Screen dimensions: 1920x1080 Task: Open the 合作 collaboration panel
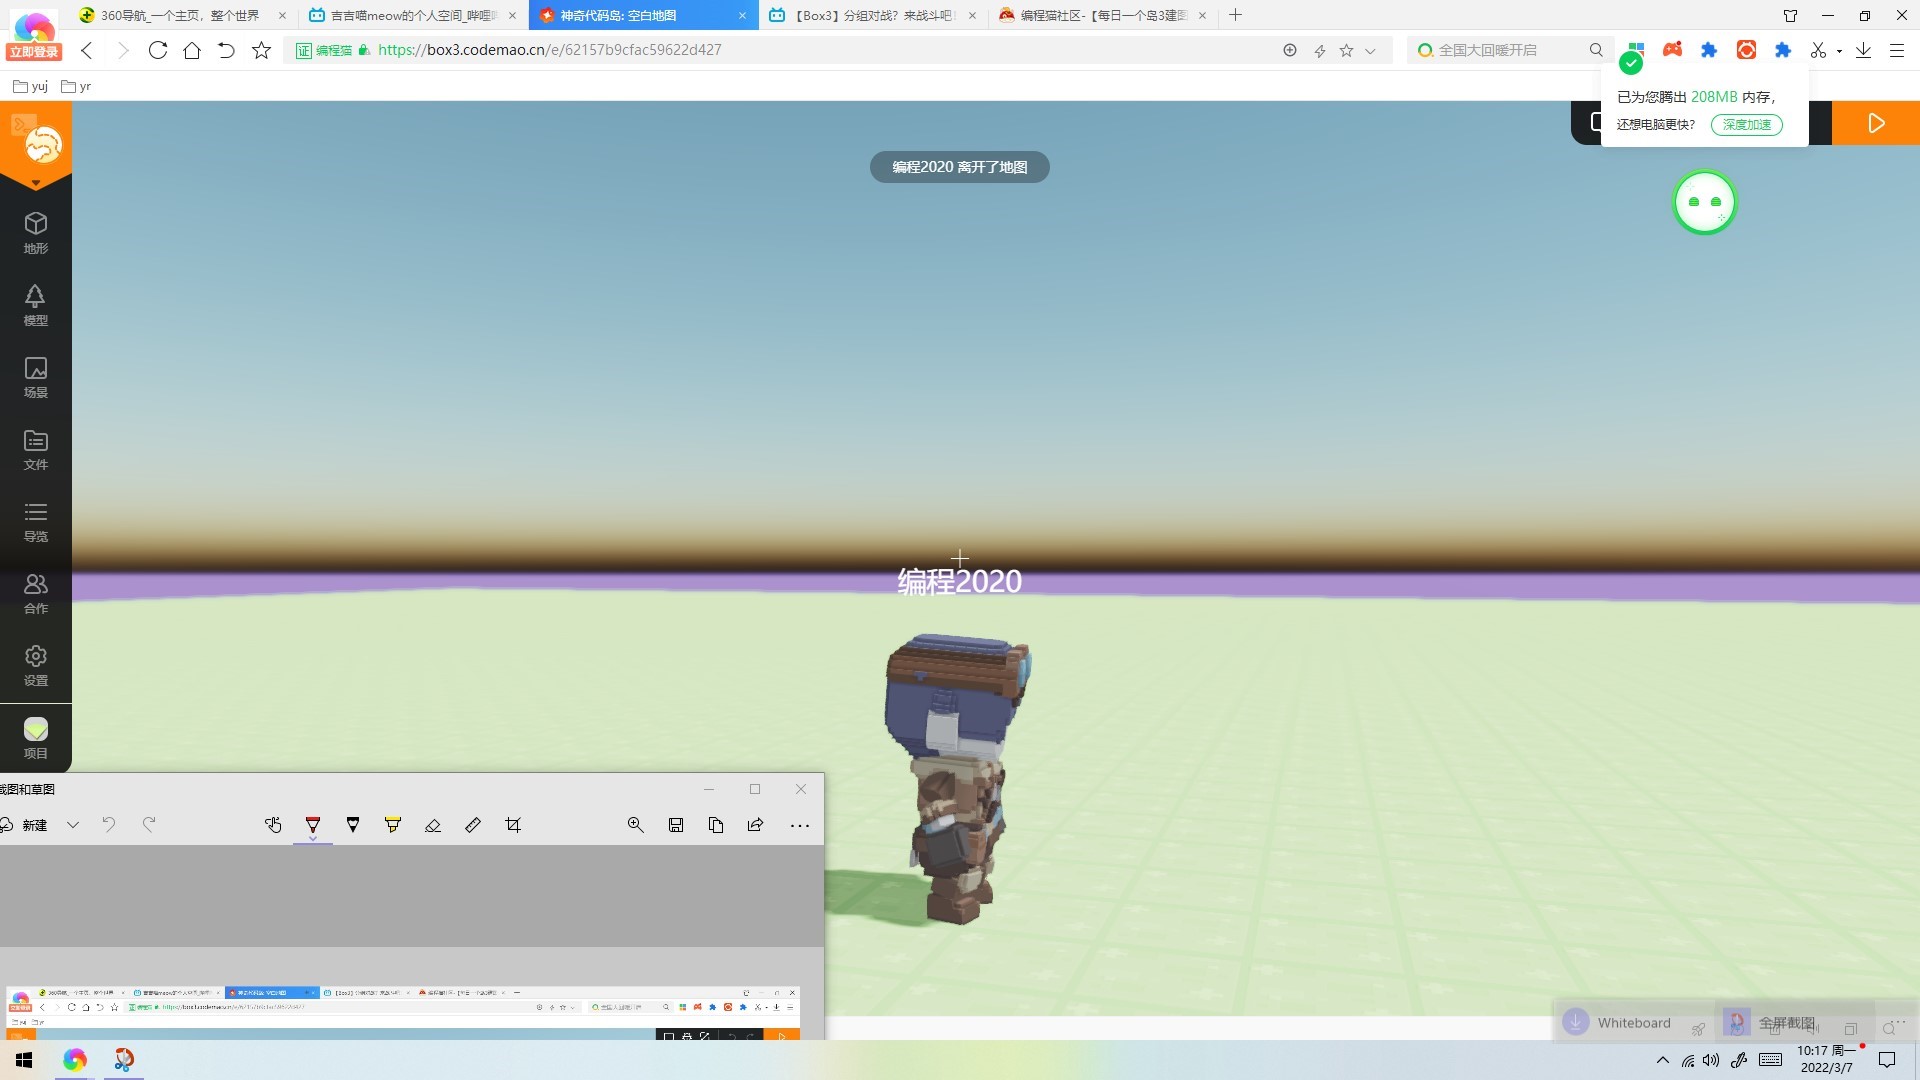(36, 593)
